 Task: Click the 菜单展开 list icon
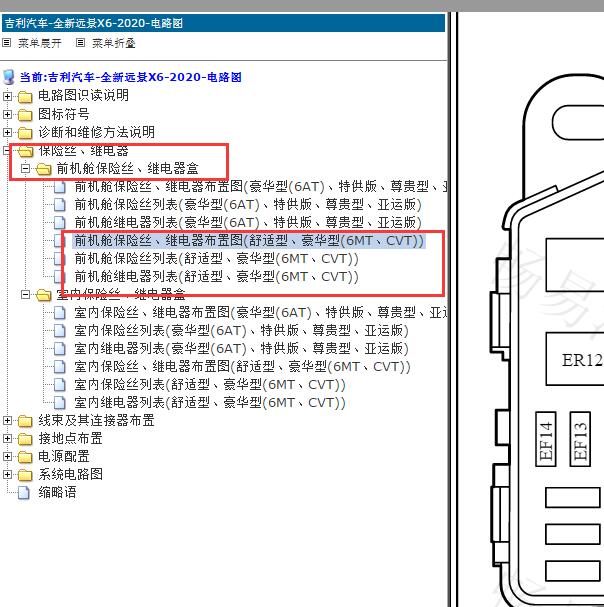pos(7,43)
